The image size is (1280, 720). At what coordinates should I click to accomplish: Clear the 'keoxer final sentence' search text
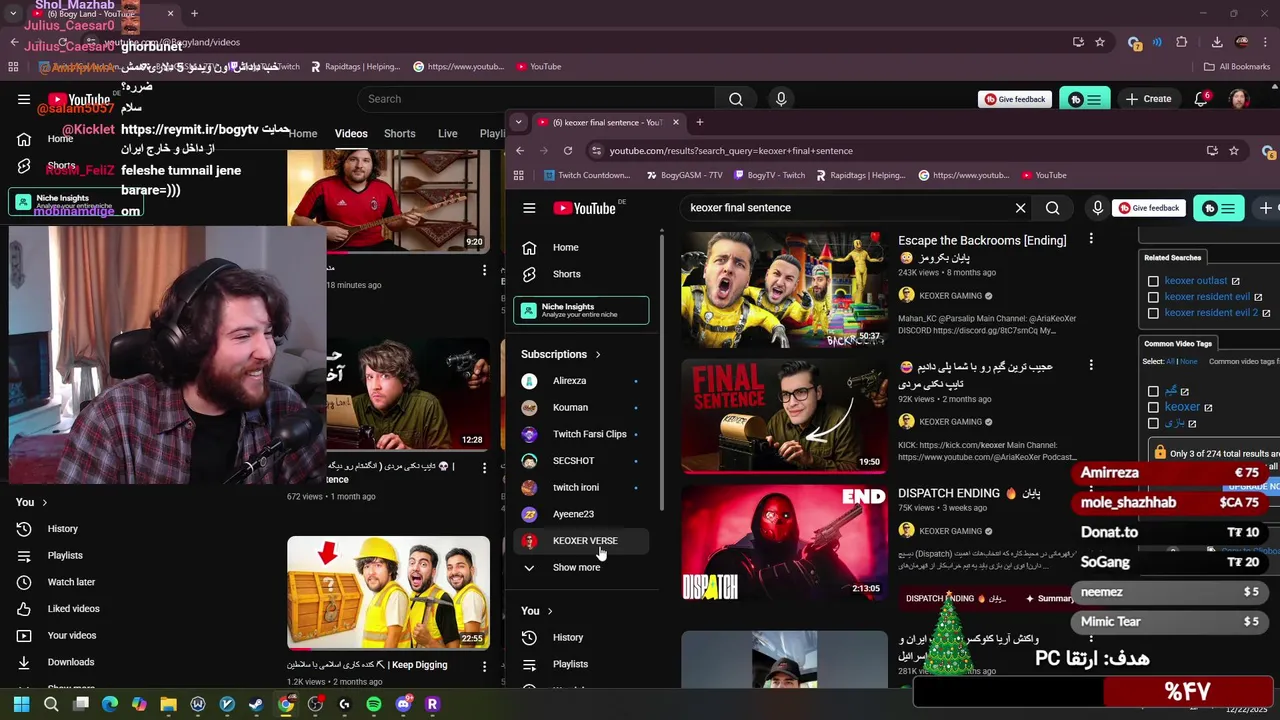coord(1020,208)
